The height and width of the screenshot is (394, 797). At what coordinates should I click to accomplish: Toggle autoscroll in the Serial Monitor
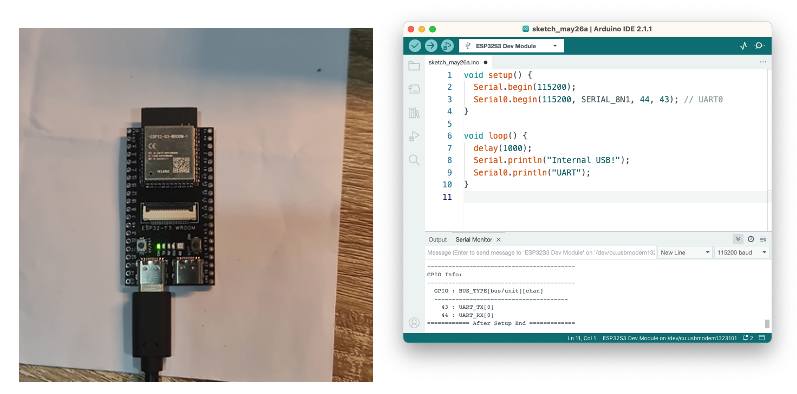738,239
